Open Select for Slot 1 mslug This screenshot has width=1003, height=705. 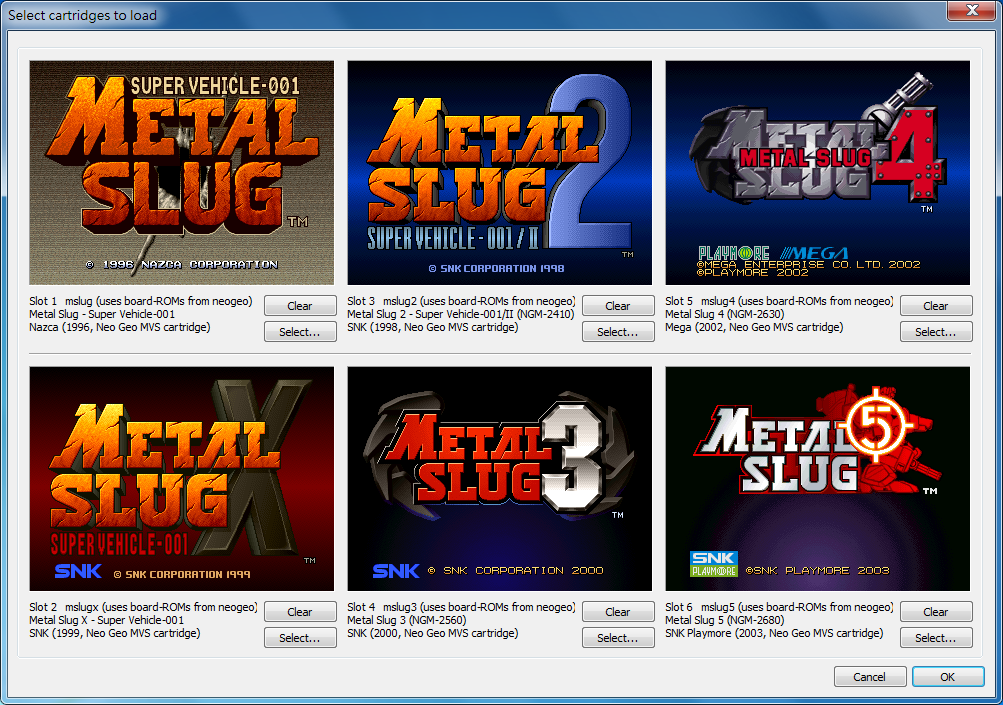300,331
